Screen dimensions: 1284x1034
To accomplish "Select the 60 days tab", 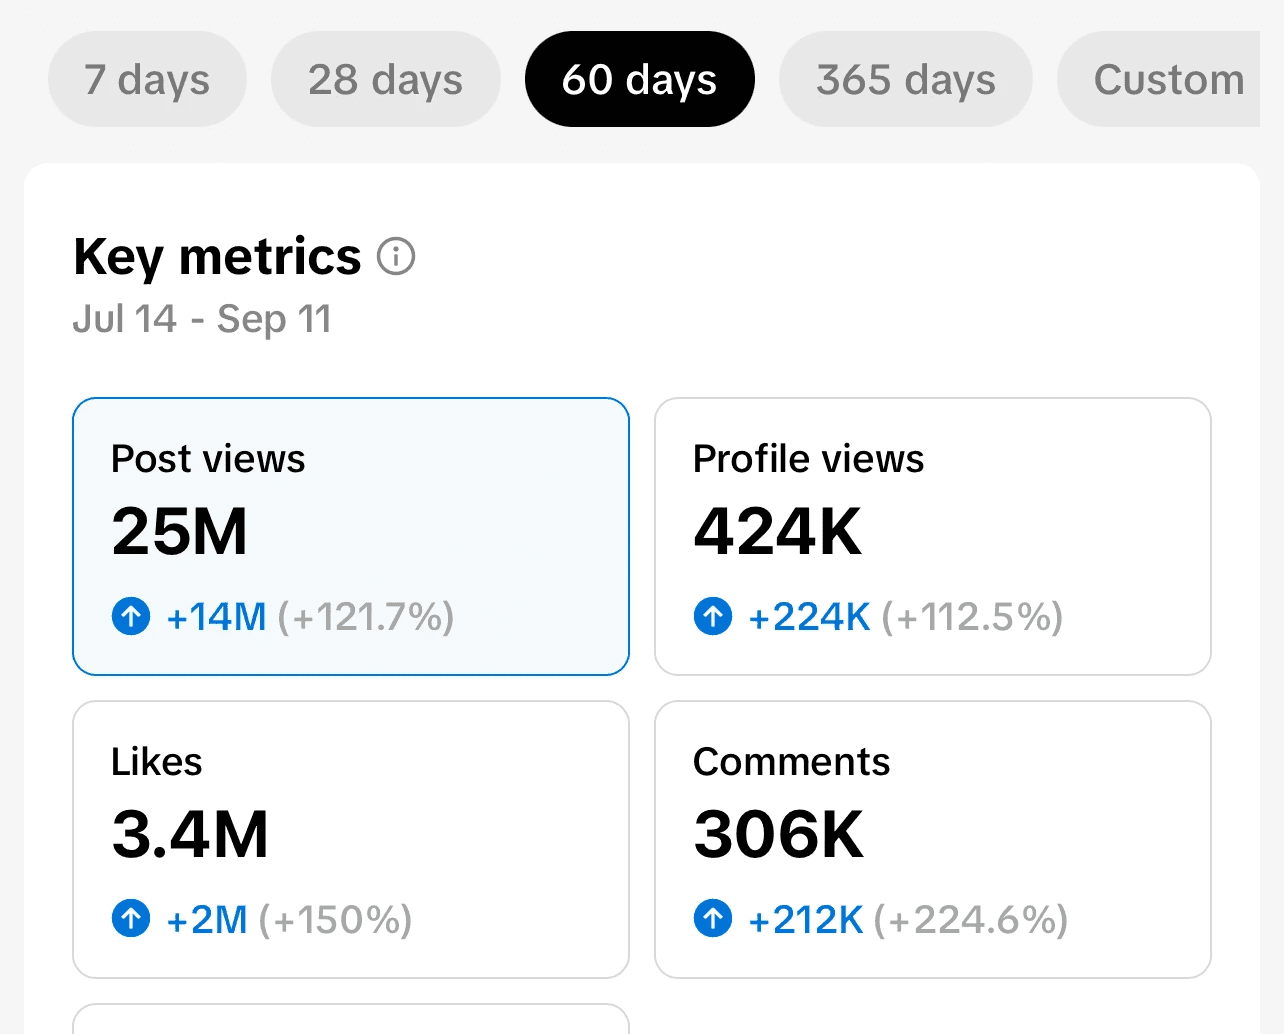I will coord(640,79).
